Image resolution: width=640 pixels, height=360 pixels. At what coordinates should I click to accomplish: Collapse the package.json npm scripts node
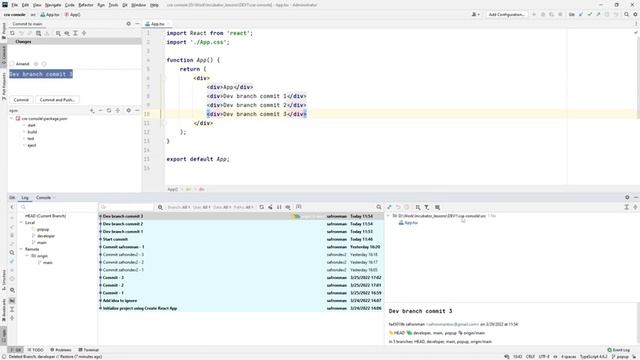pyautogui.click(x=11, y=119)
